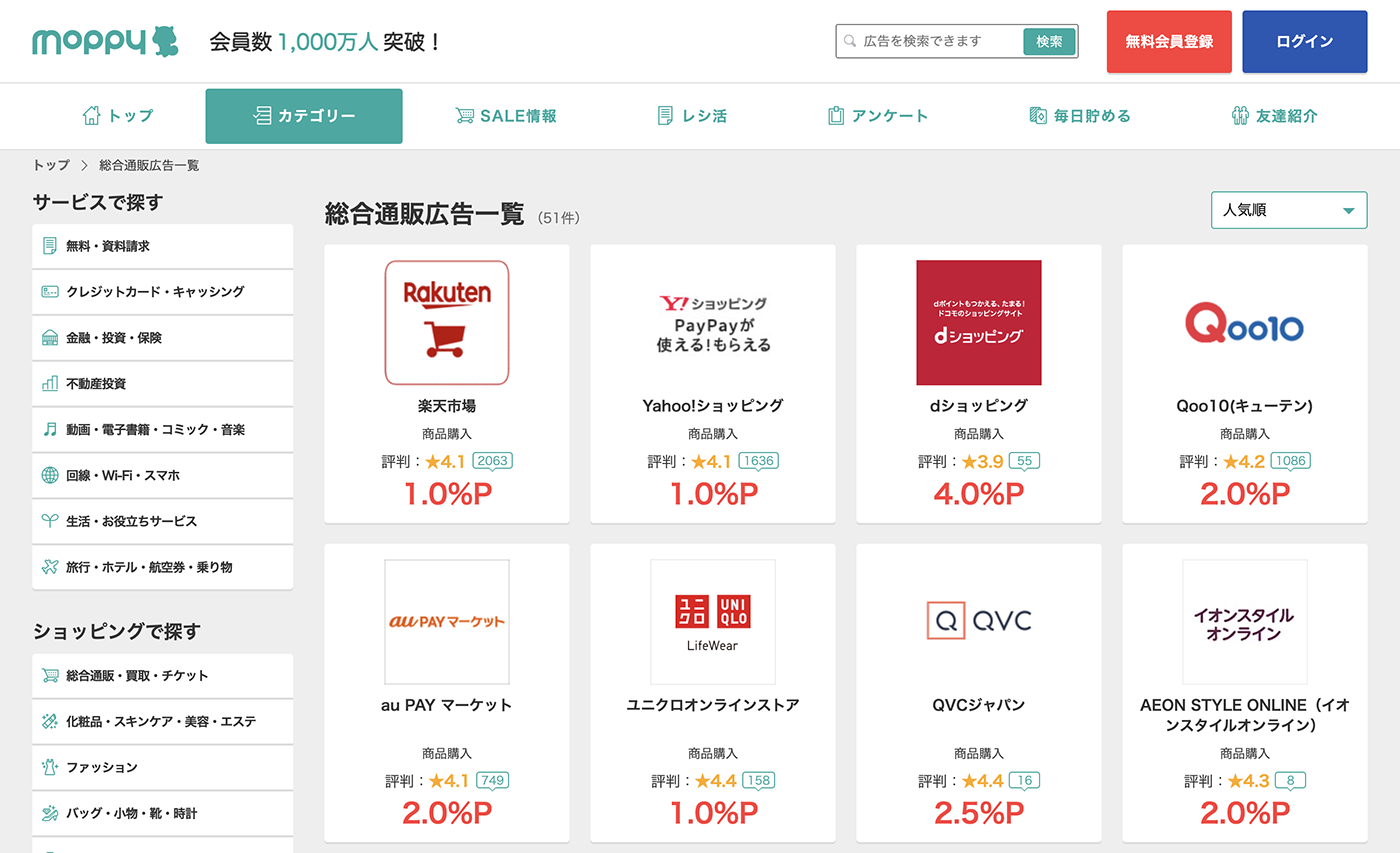Click the receipt icon beside レシ活
Screen dimensions: 1400x853
pyautogui.click(x=665, y=116)
